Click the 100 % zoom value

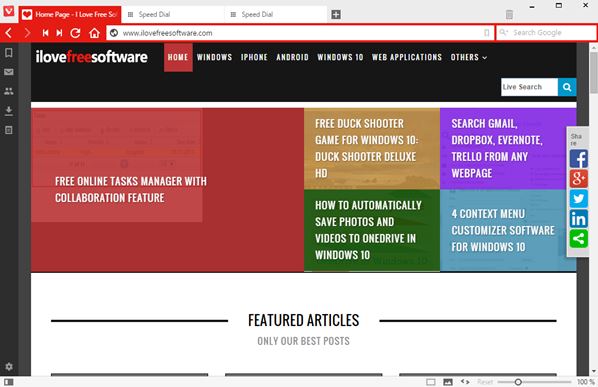[585, 382]
